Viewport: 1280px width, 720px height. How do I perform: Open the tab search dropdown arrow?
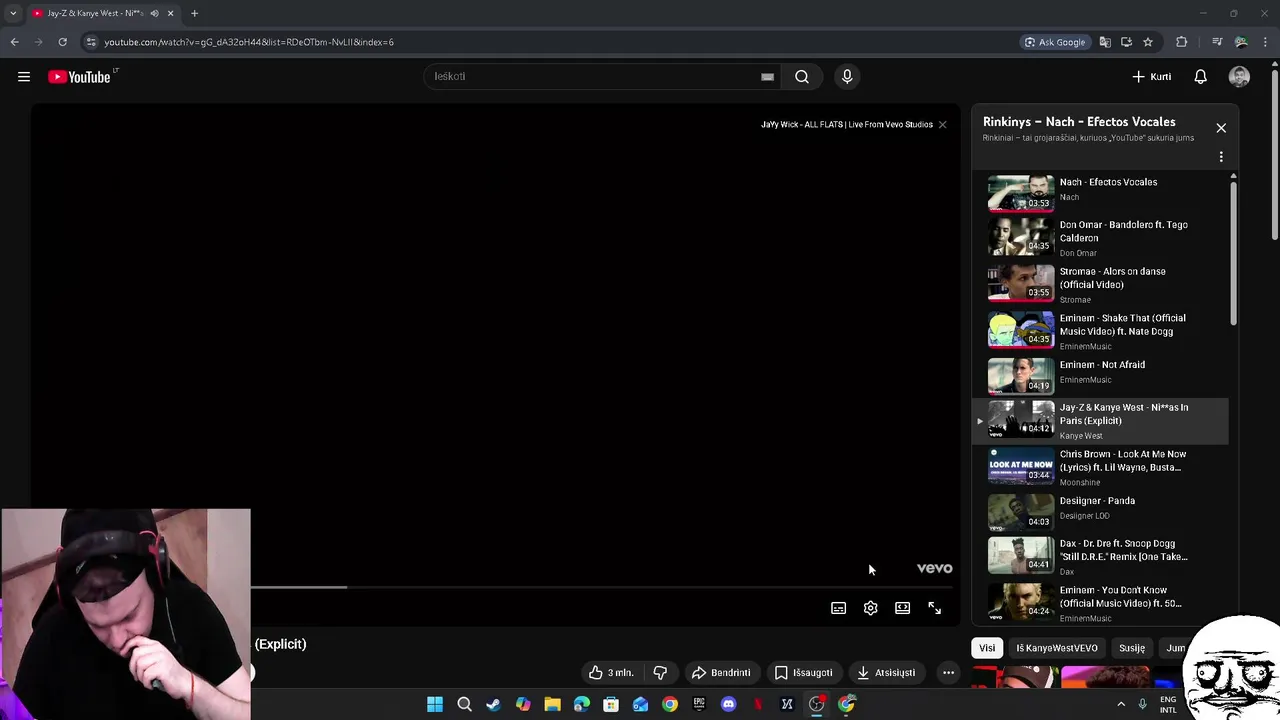pyautogui.click(x=13, y=13)
